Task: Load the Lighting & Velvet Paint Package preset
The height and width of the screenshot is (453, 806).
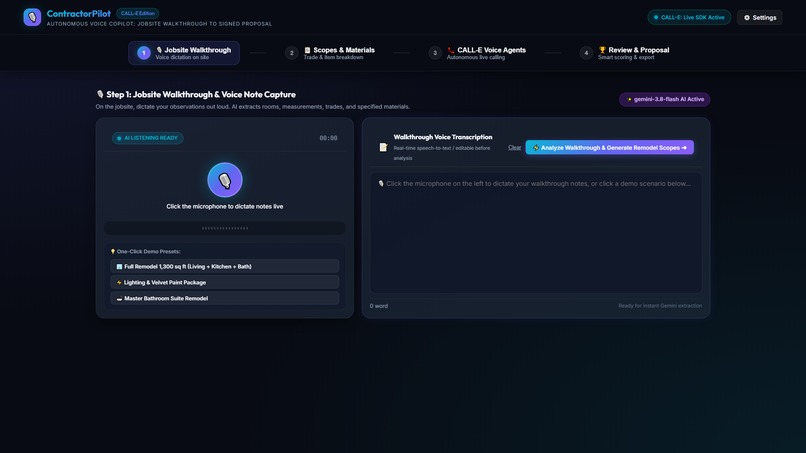Action: pos(225,282)
